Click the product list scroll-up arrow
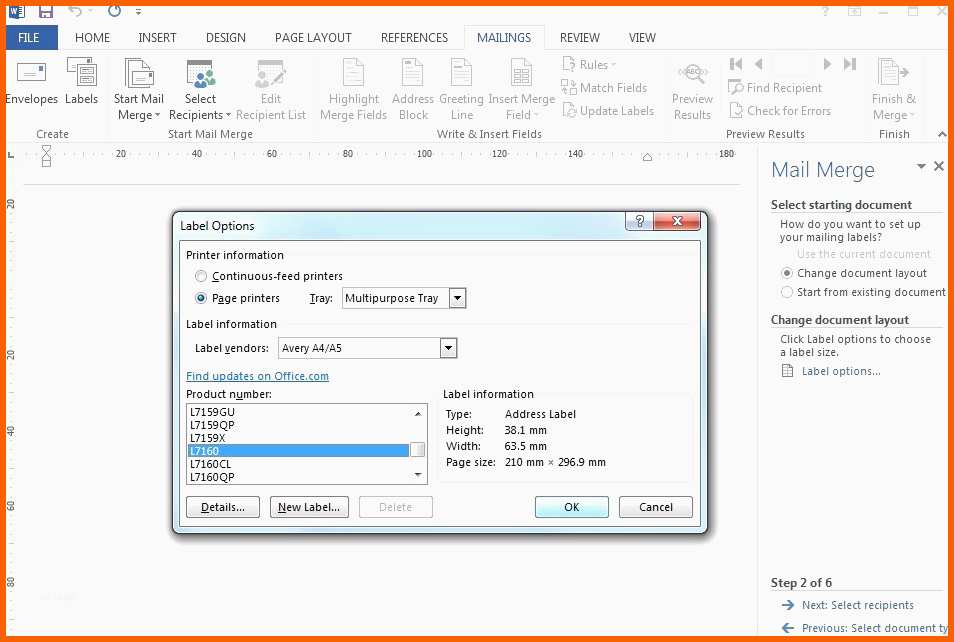 (418, 414)
